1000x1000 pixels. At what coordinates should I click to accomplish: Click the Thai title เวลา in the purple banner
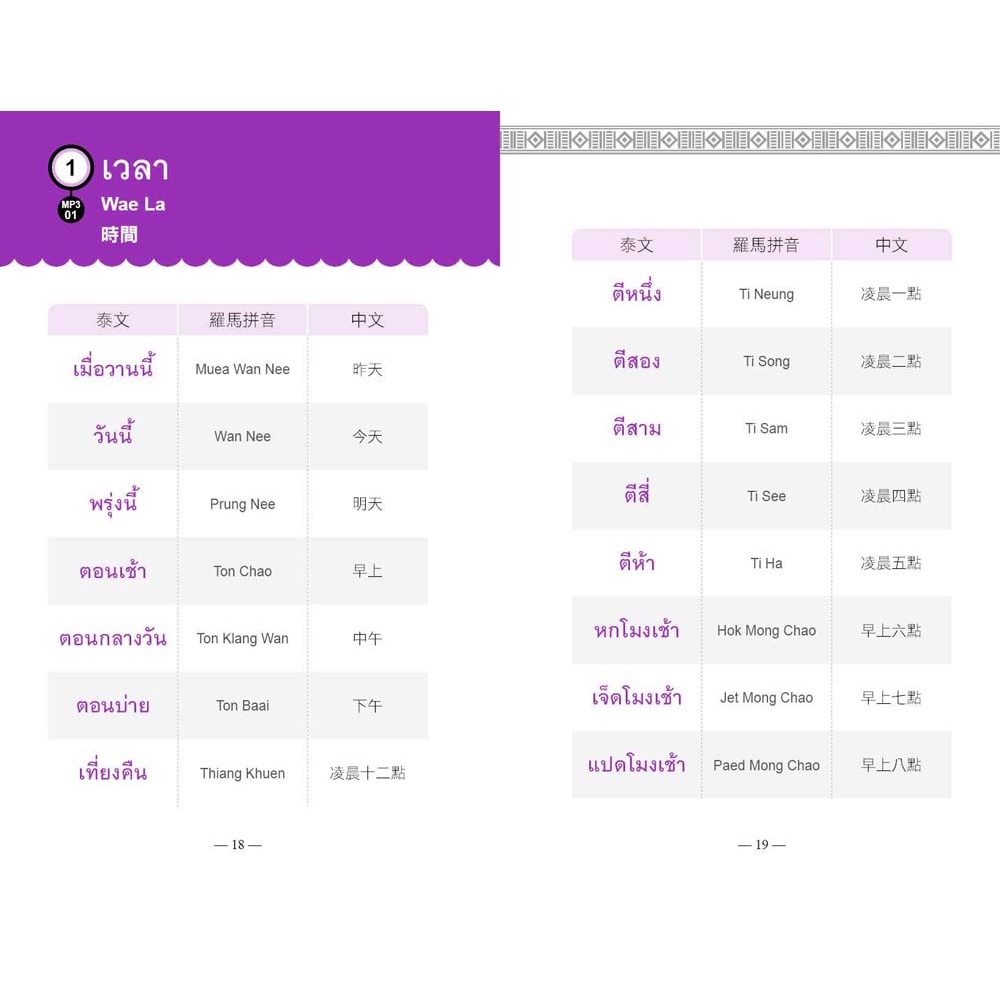[x=135, y=168]
